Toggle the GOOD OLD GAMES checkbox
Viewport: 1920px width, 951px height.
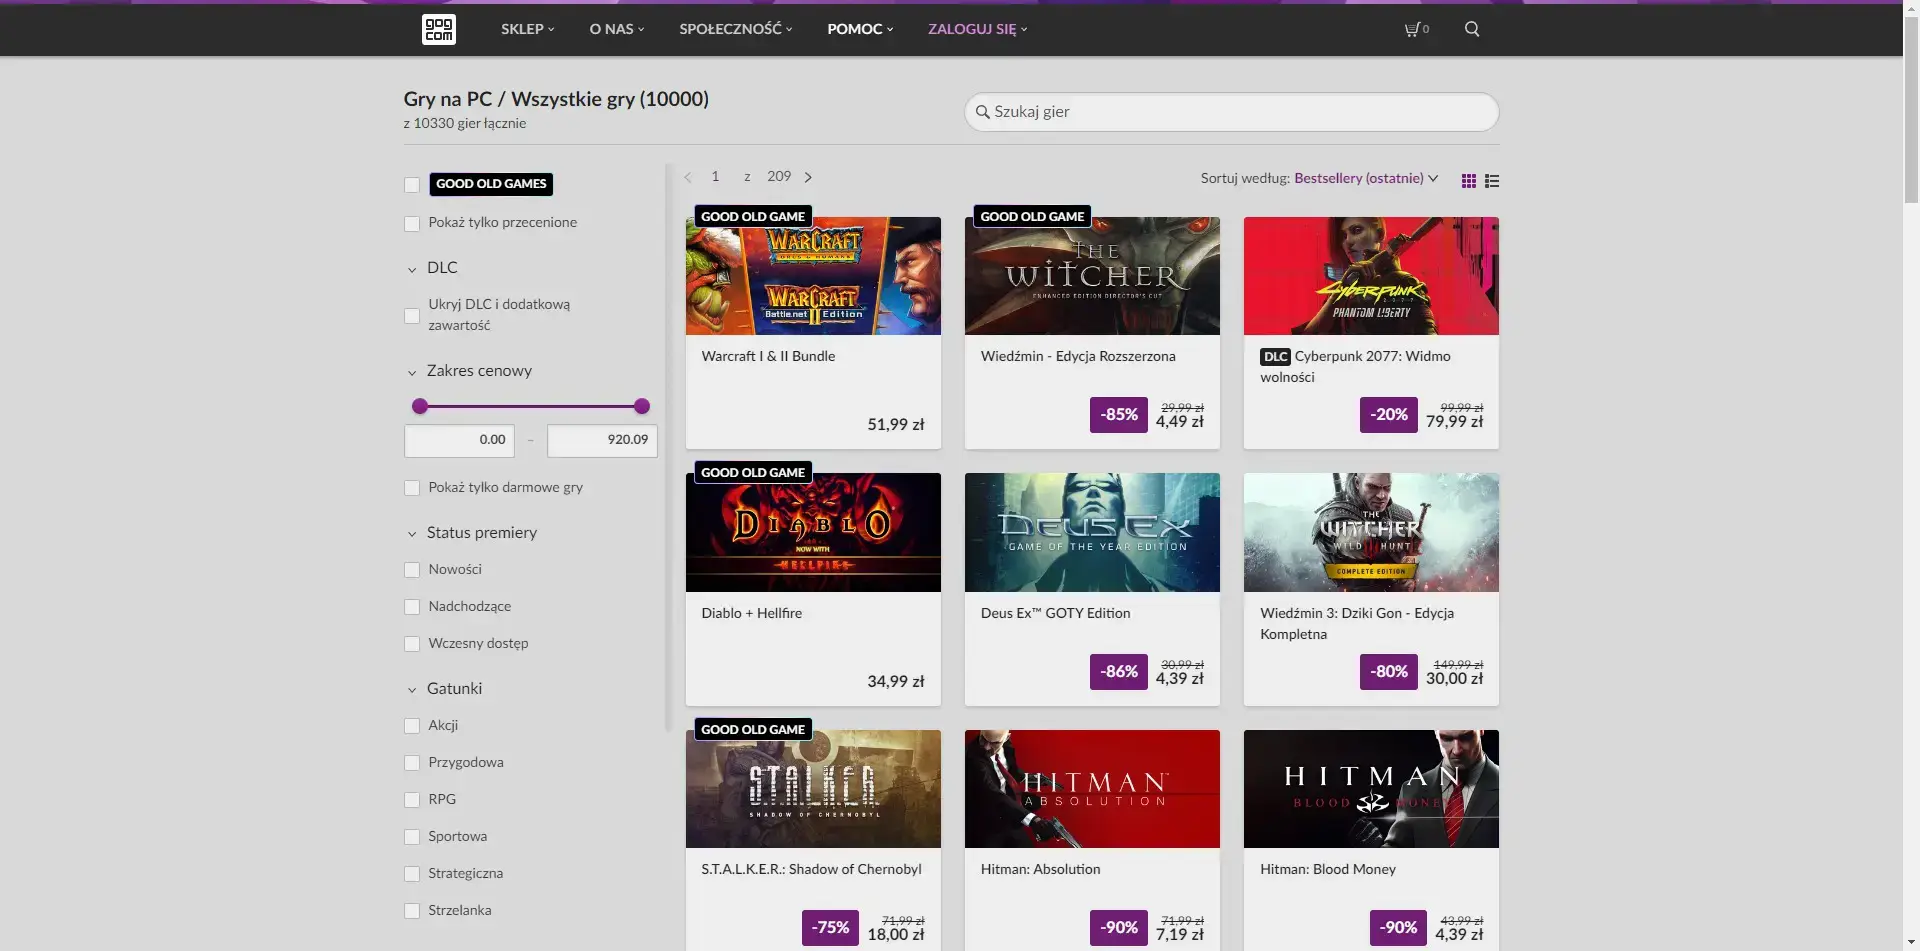click(x=412, y=185)
